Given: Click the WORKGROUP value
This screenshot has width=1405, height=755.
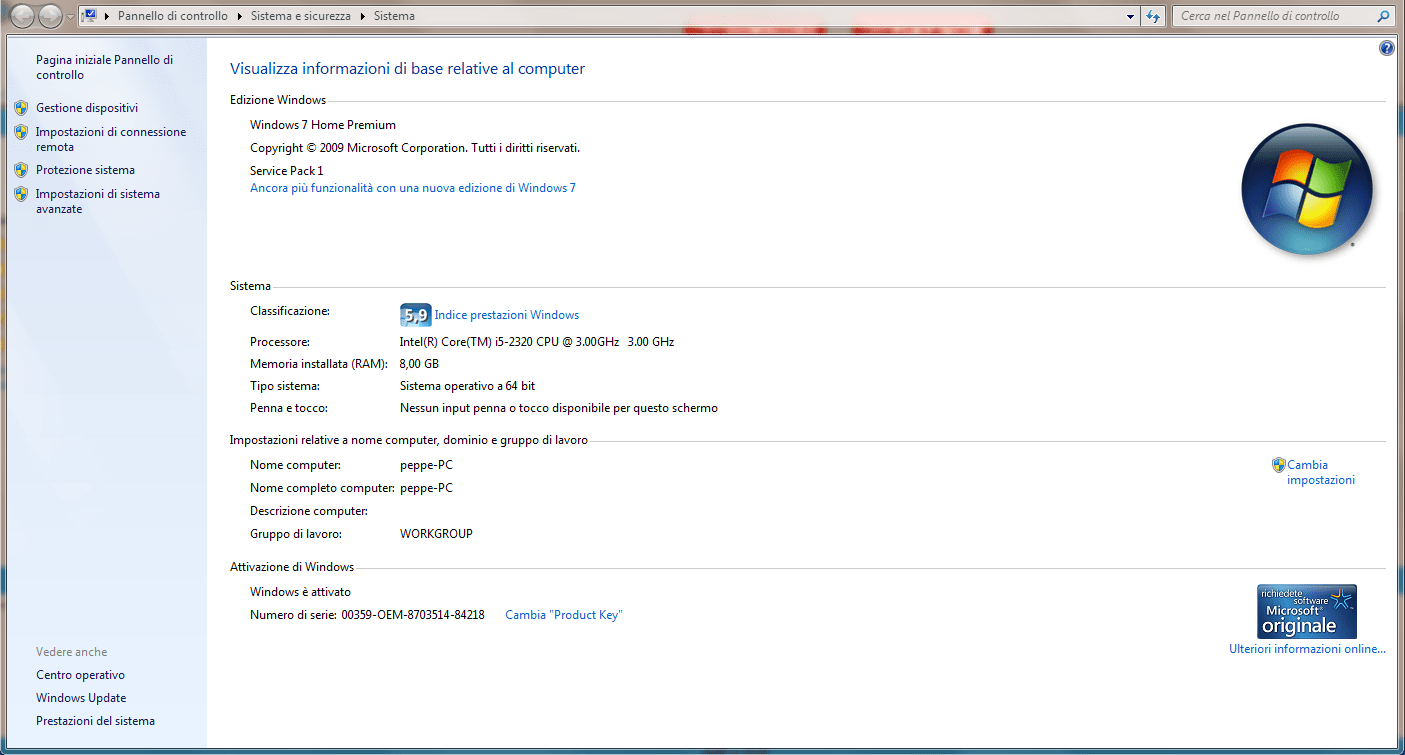Looking at the screenshot, I should coord(436,534).
